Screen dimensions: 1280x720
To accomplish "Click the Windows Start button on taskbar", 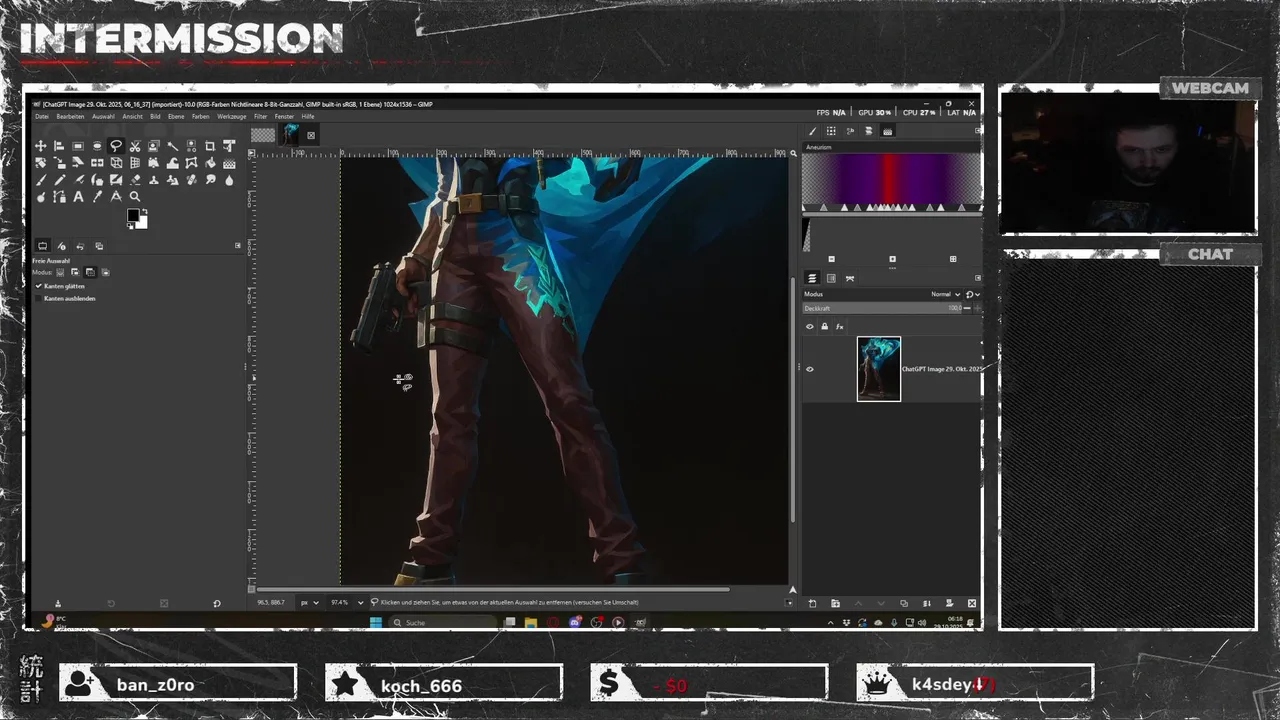I will (375, 622).
